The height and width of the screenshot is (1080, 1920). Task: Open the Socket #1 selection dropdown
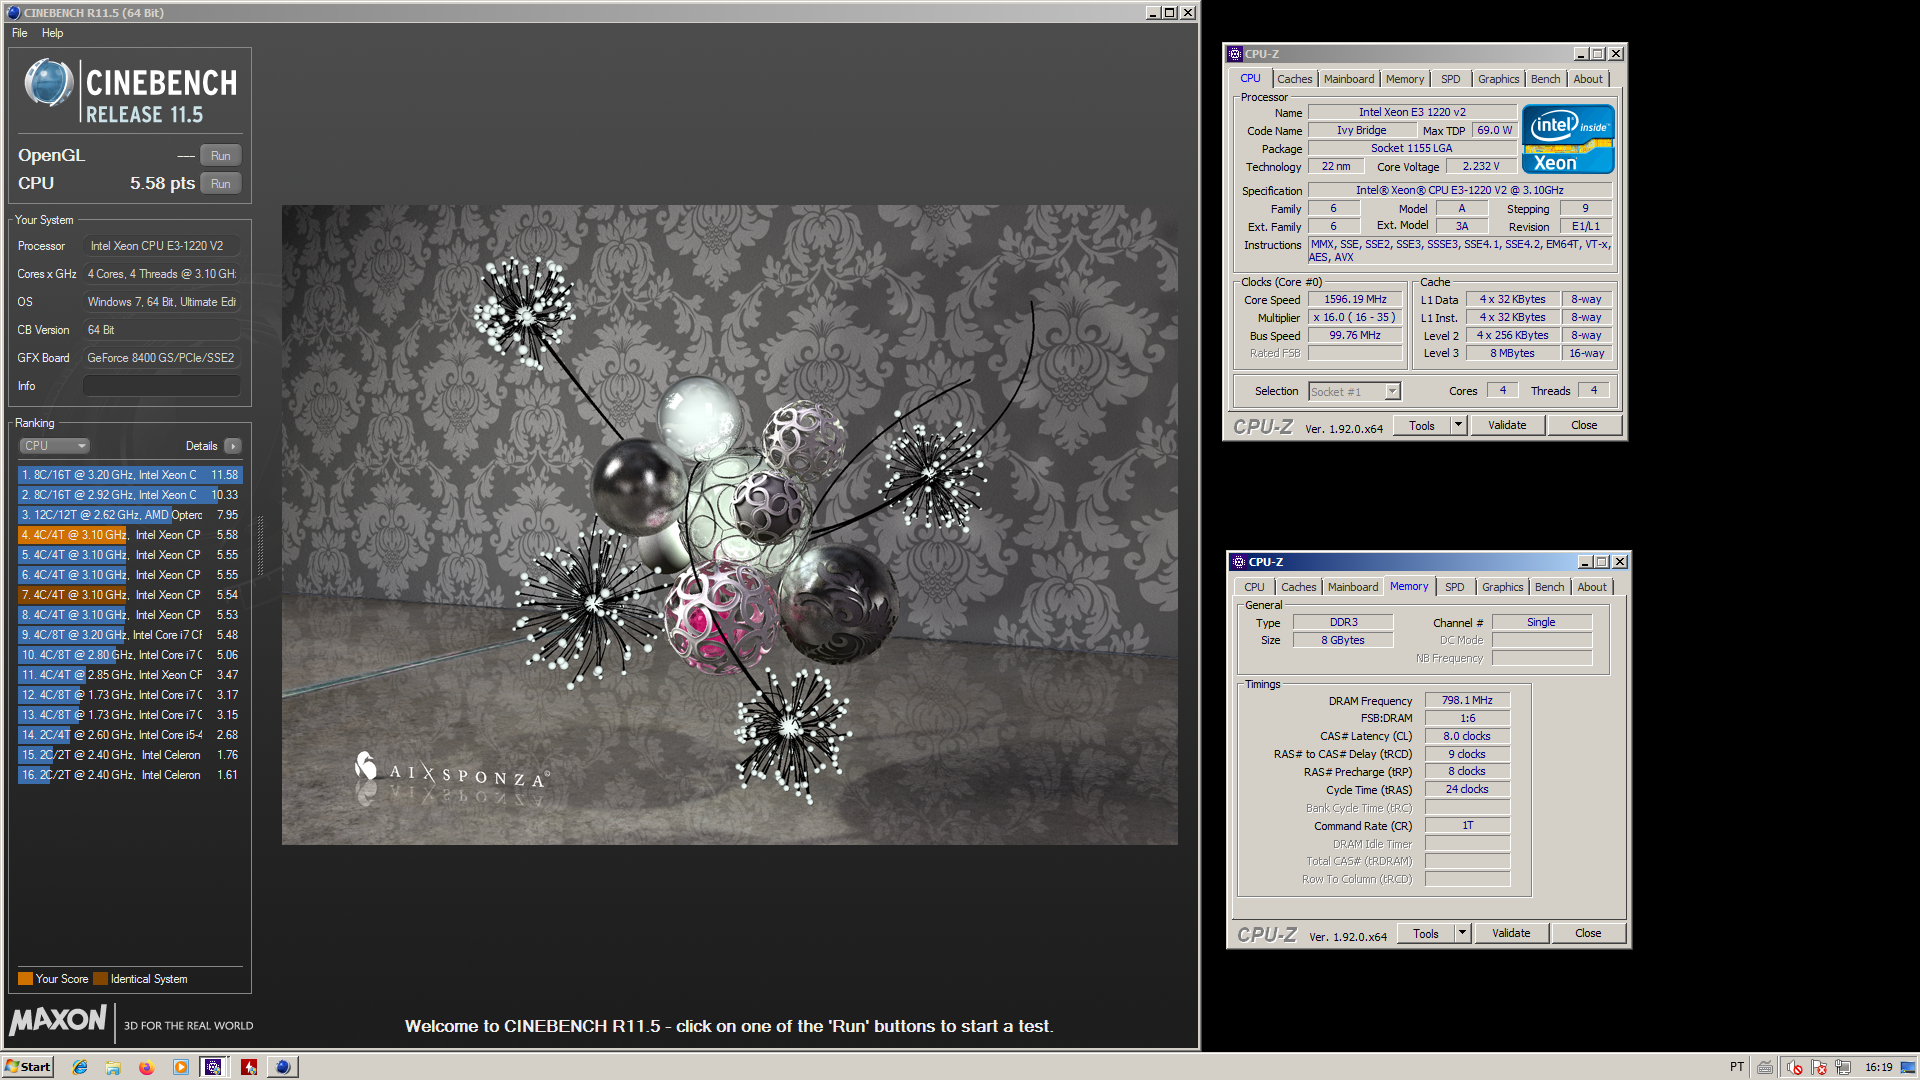tap(1355, 392)
